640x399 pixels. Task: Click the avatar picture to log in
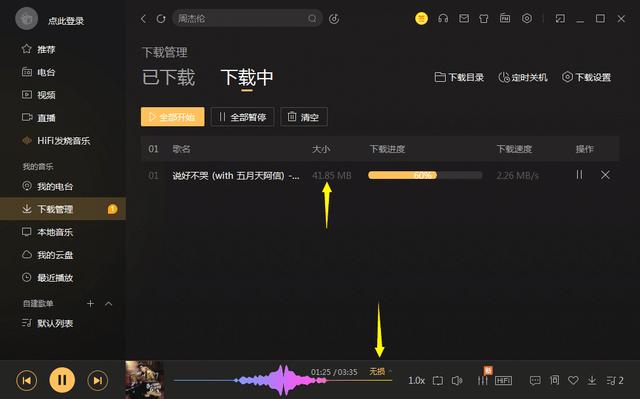click(27, 18)
